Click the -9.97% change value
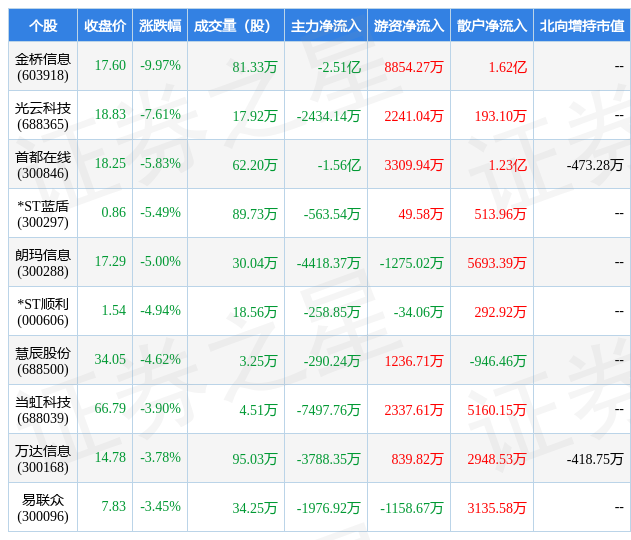The height and width of the screenshot is (540, 631). [x=160, y=65]
